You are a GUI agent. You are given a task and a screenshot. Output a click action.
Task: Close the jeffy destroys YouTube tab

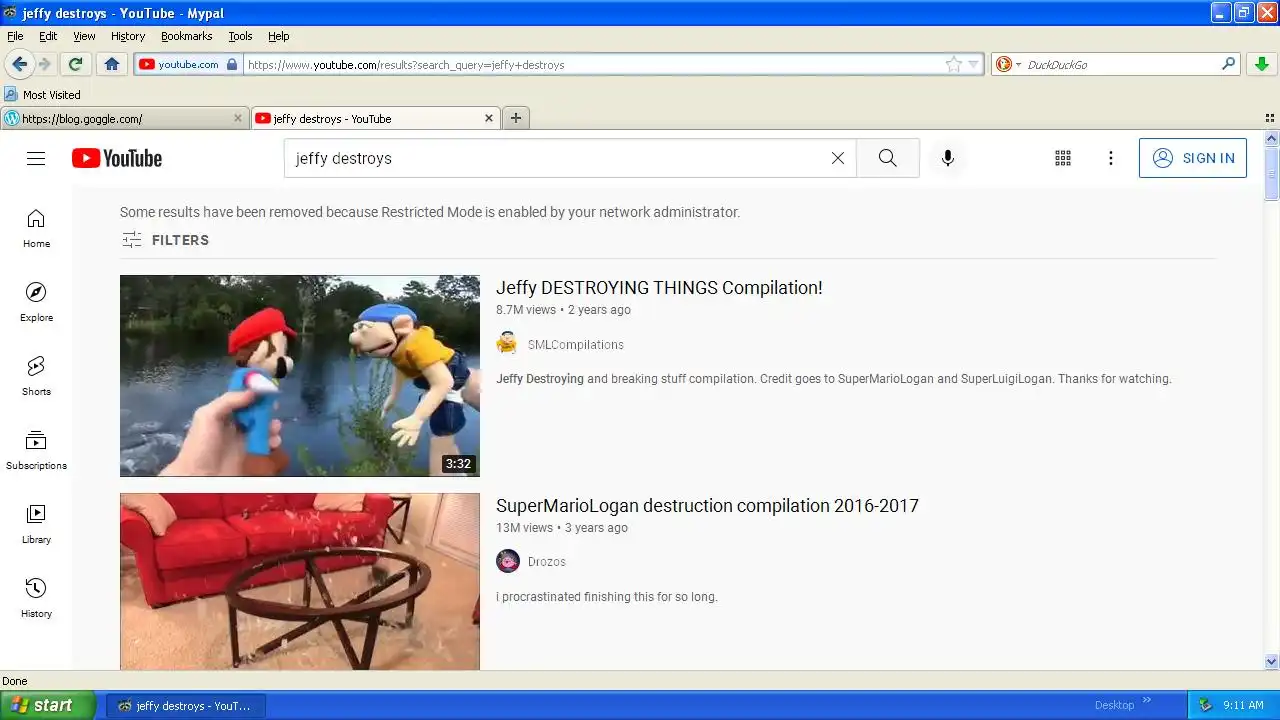489,118
